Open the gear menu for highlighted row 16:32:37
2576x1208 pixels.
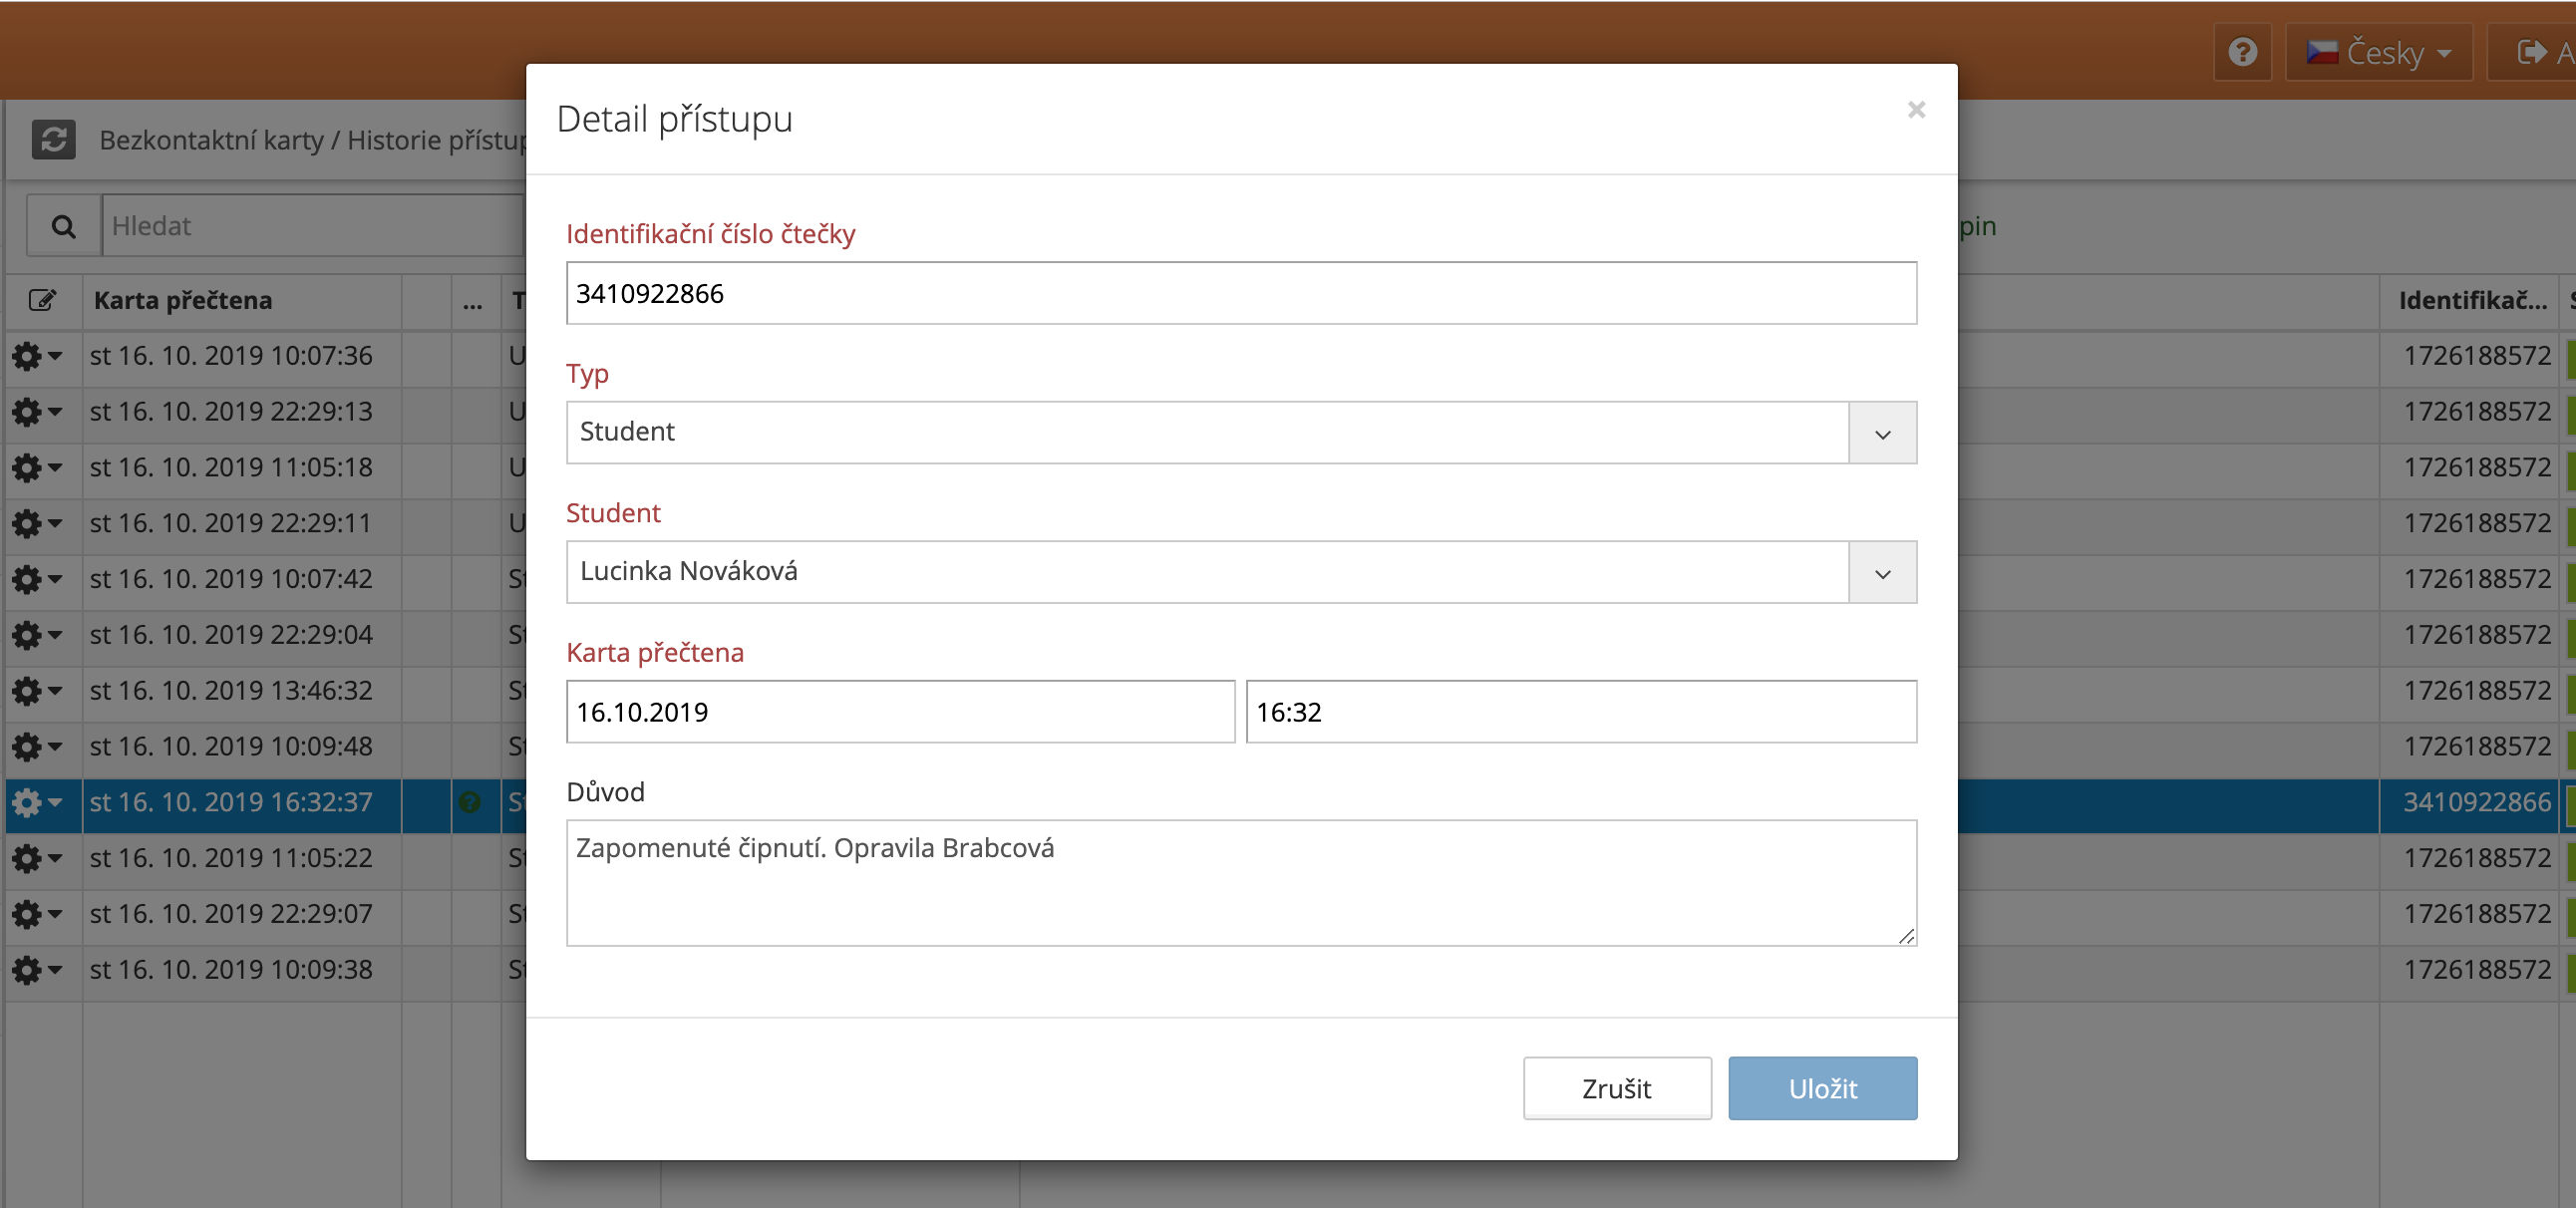point(36,802)
